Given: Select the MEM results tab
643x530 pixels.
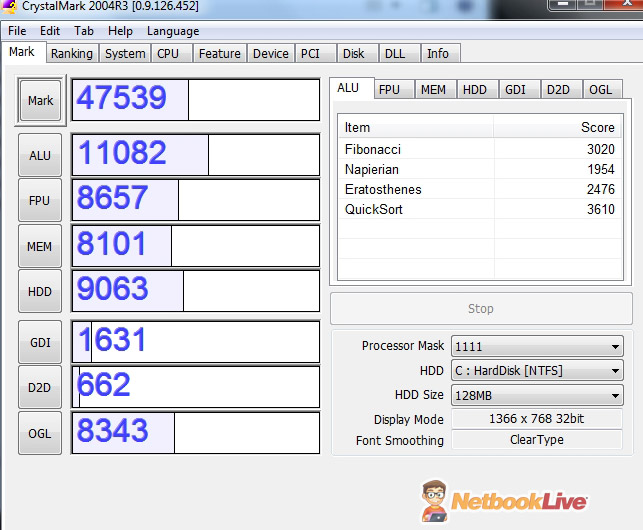Looking at the screenshot, I should 436,89.
